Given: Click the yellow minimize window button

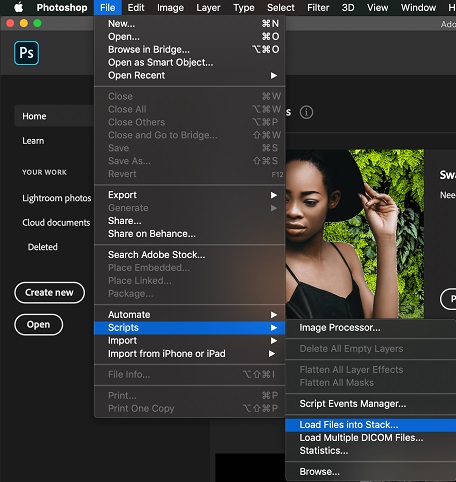Looking at the screenshot, I should click(x=24, y=23).
